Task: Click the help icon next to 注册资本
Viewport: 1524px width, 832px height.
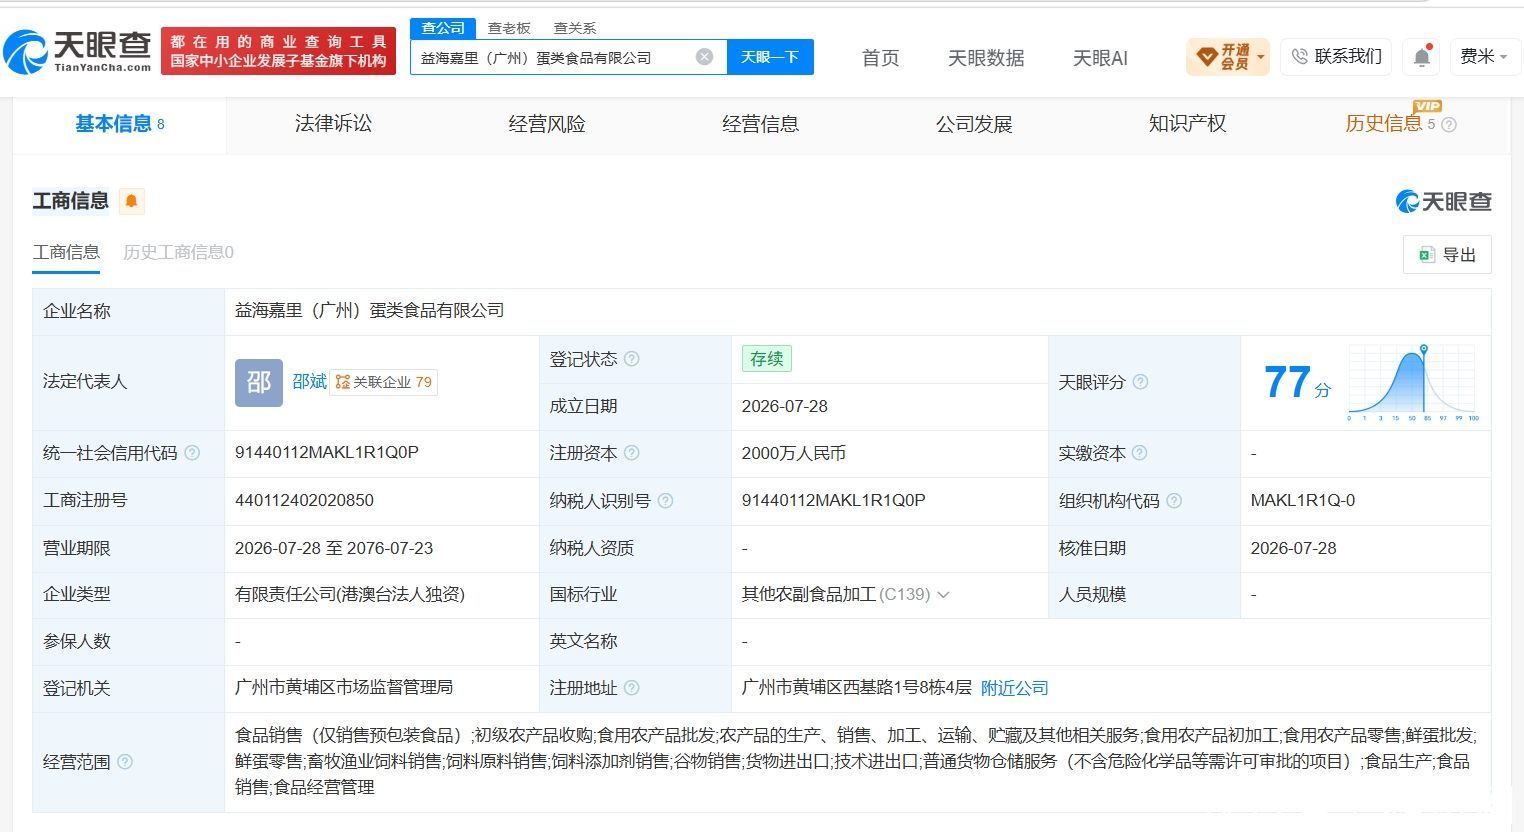Action: click(631, 453)
